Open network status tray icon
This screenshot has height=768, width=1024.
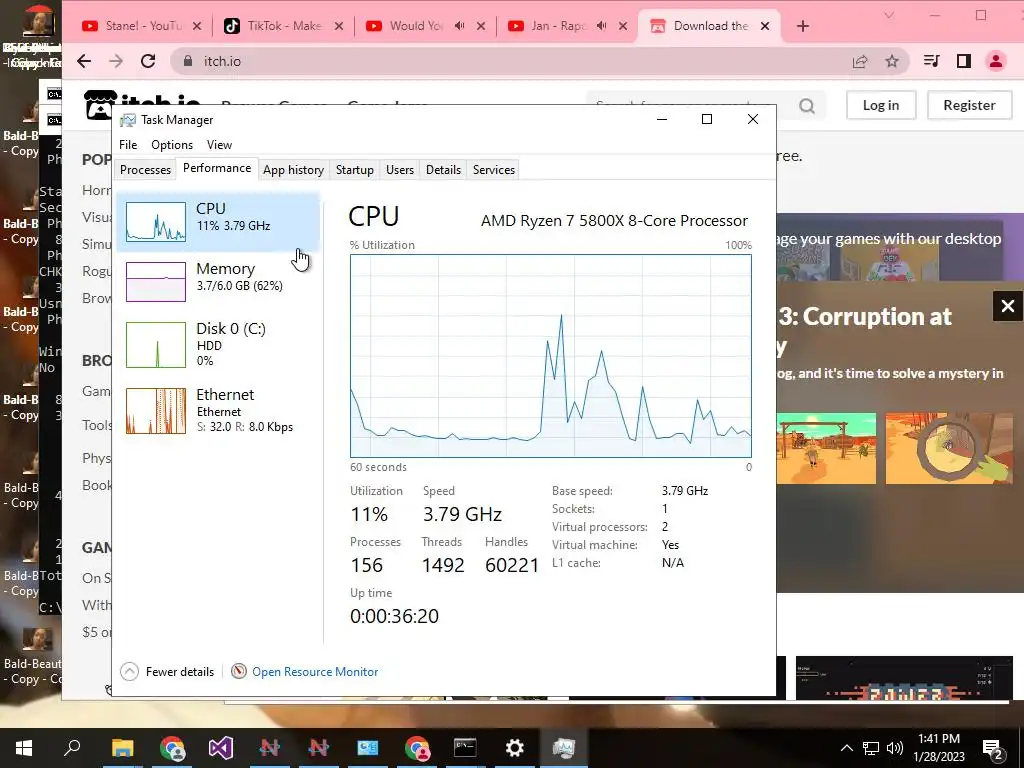tap(871, 748)
